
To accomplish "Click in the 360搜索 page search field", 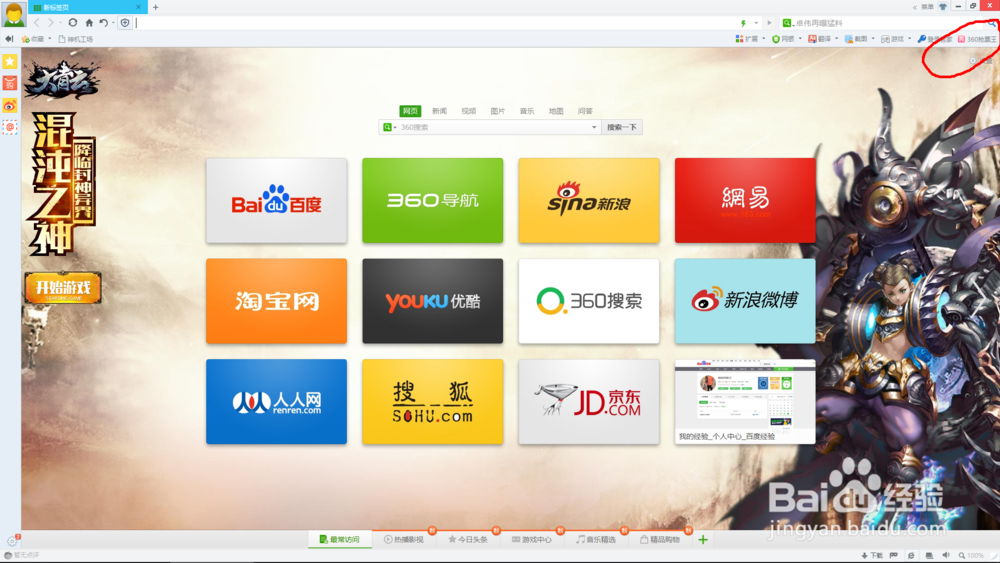I will click(492, 128).
